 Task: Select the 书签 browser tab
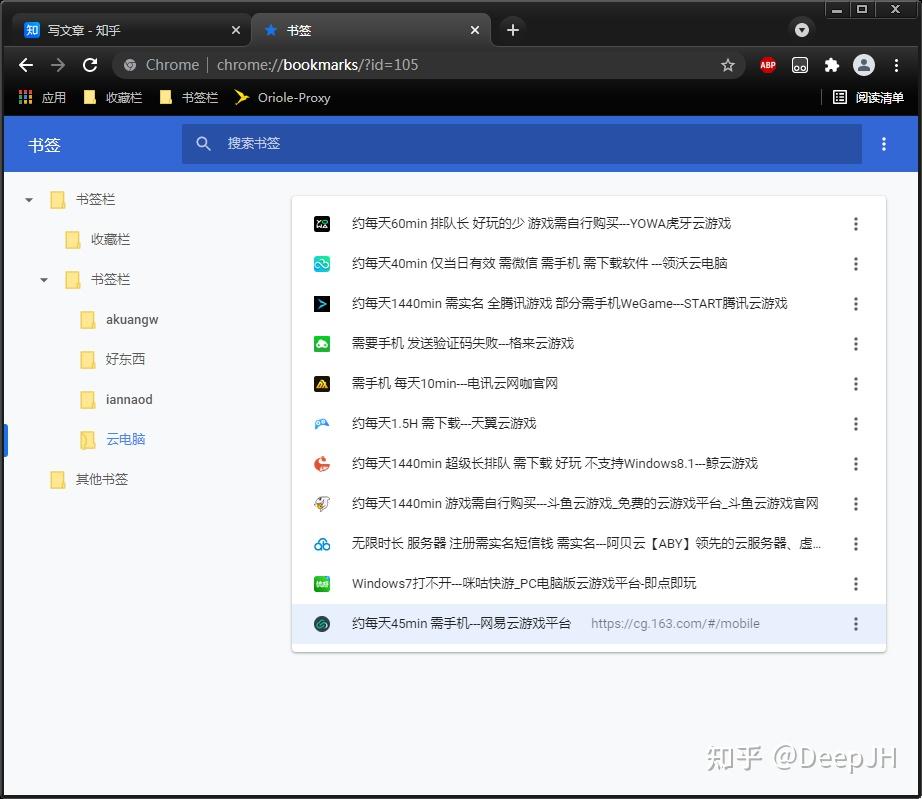pyautogui.click(x=371, y=30)
